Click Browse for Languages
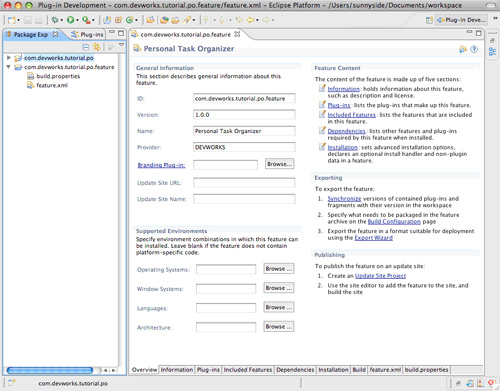Image resolution: width=500 pixels, height=391 pixels. 279,307
